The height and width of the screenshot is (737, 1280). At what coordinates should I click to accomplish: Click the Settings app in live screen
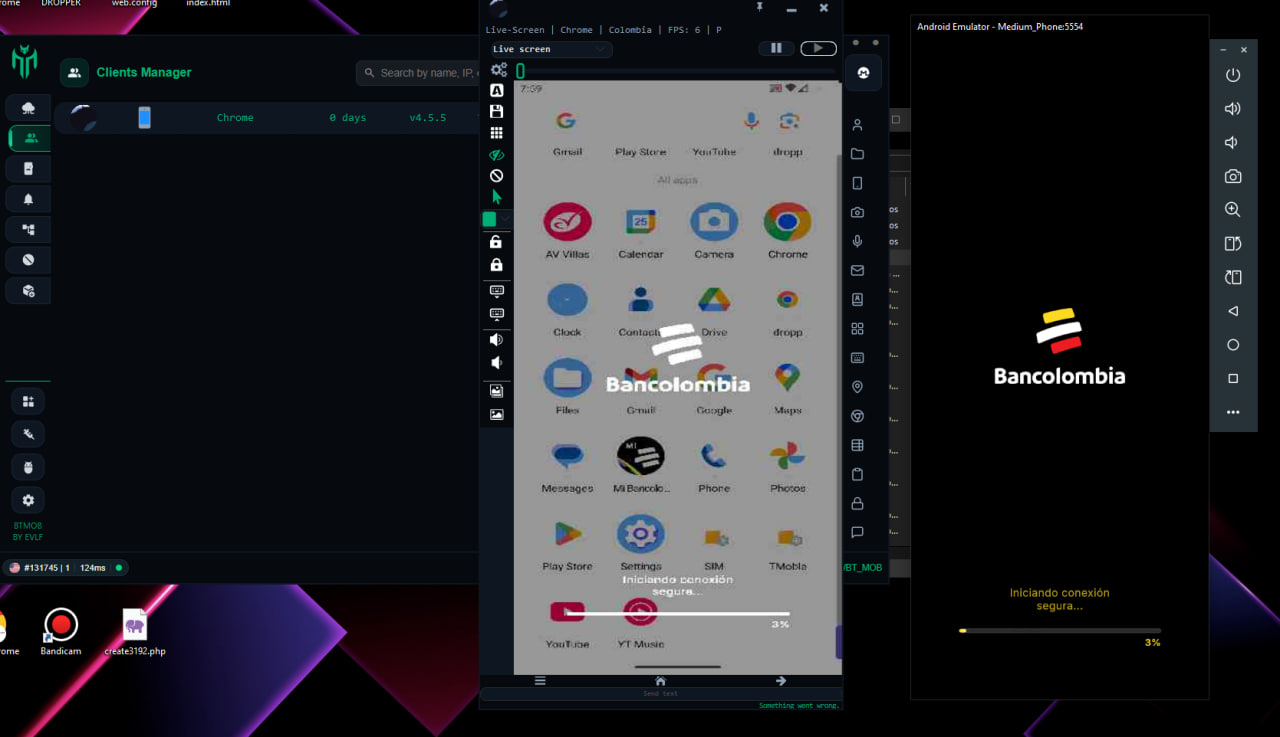tap(641, 543)
